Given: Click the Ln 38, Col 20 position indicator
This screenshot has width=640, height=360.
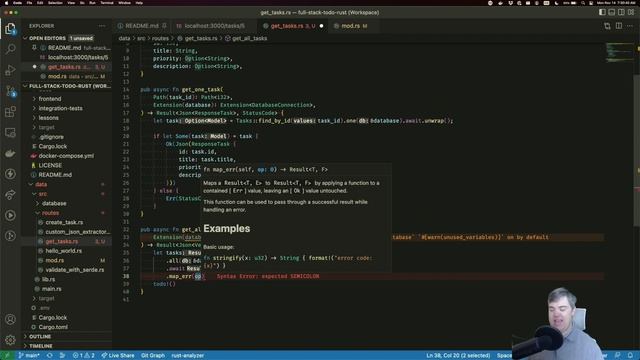Looking at the screenshot, I should pyautogui.click(x=458, y=356).
